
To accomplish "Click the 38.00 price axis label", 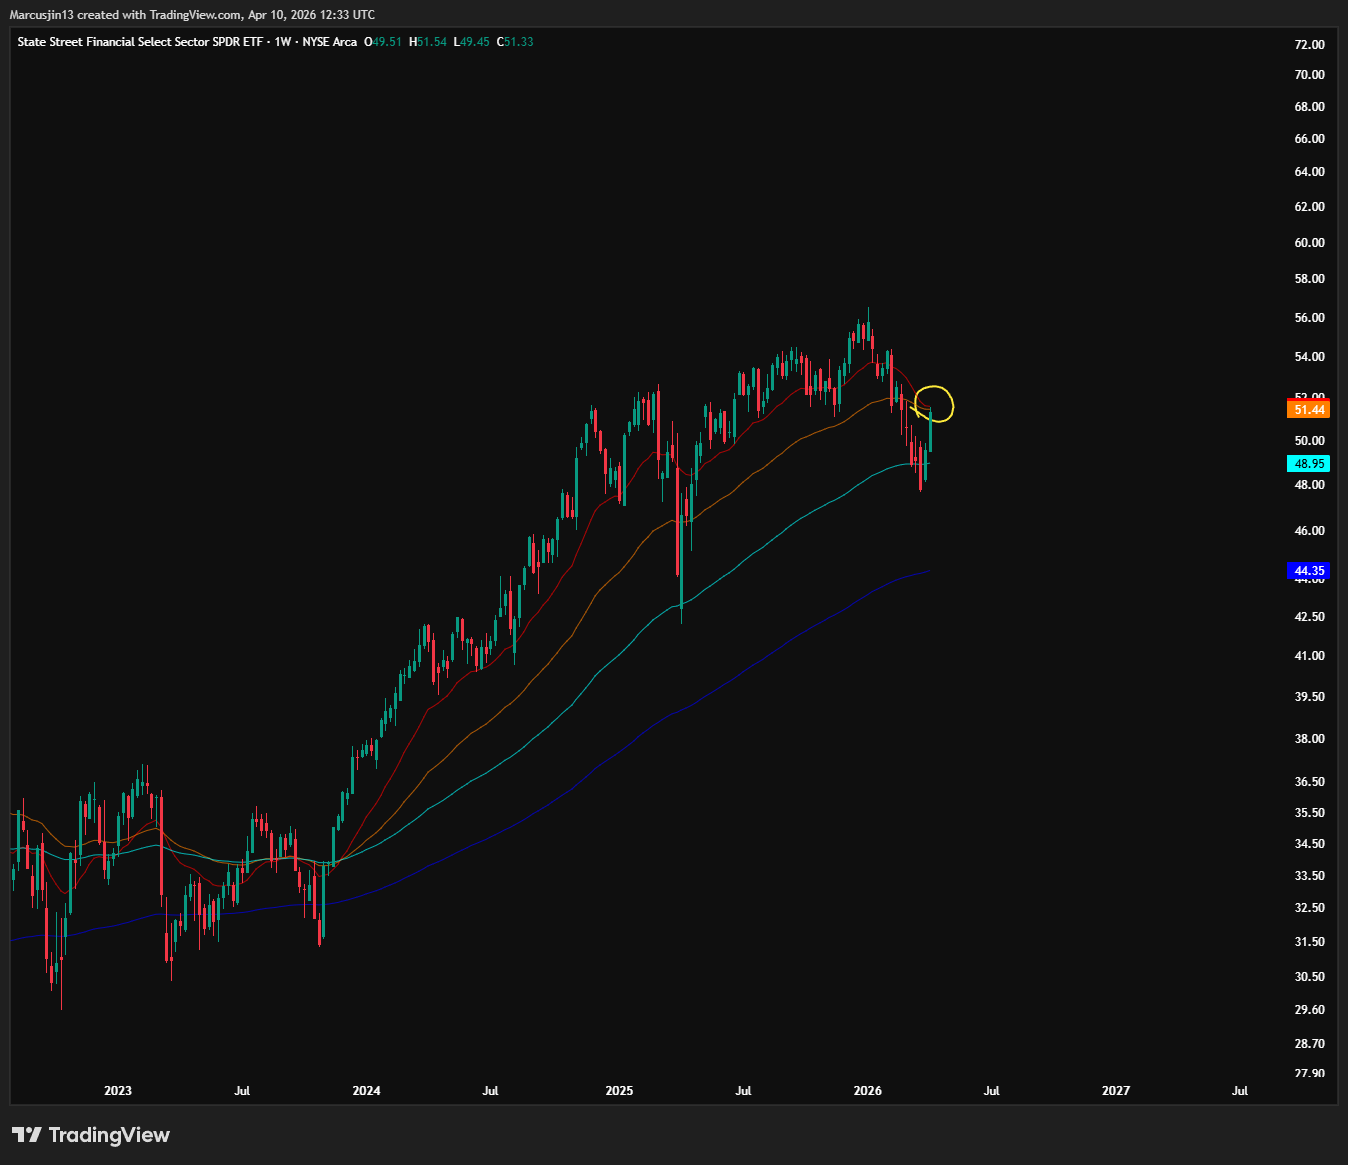I will pyautogui.click(x=1309, y=739).
